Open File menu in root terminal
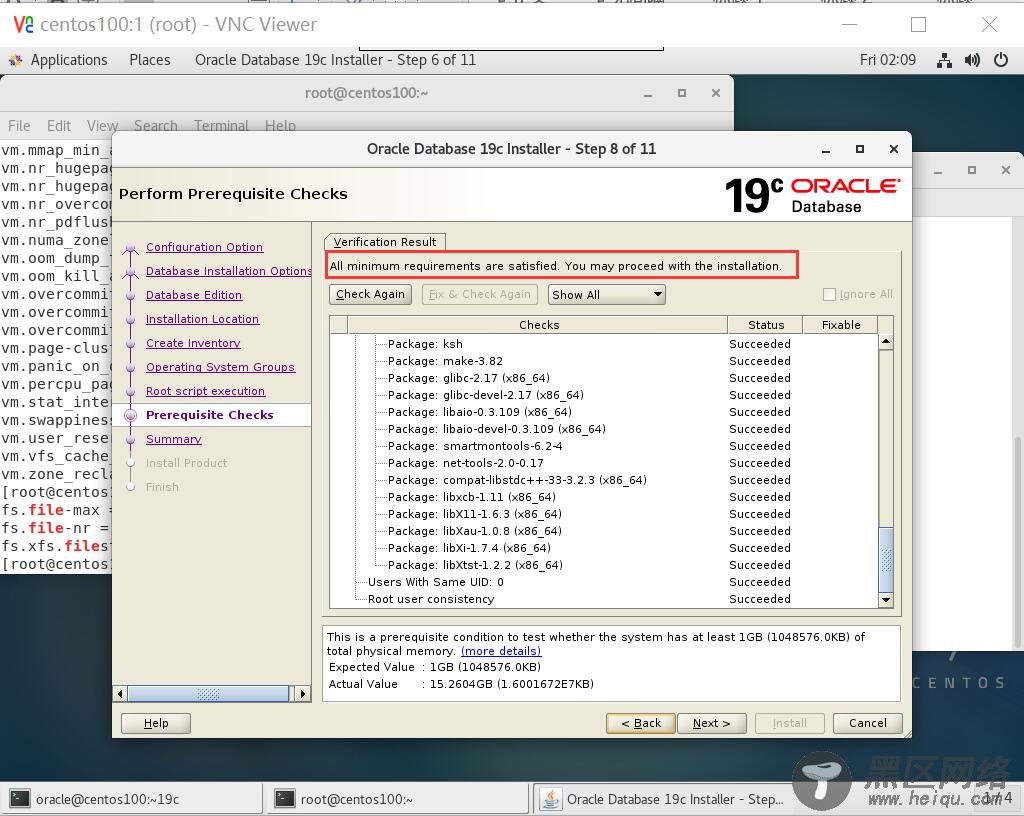Viewport: 1024px width, 816px height. pos(19,125)
